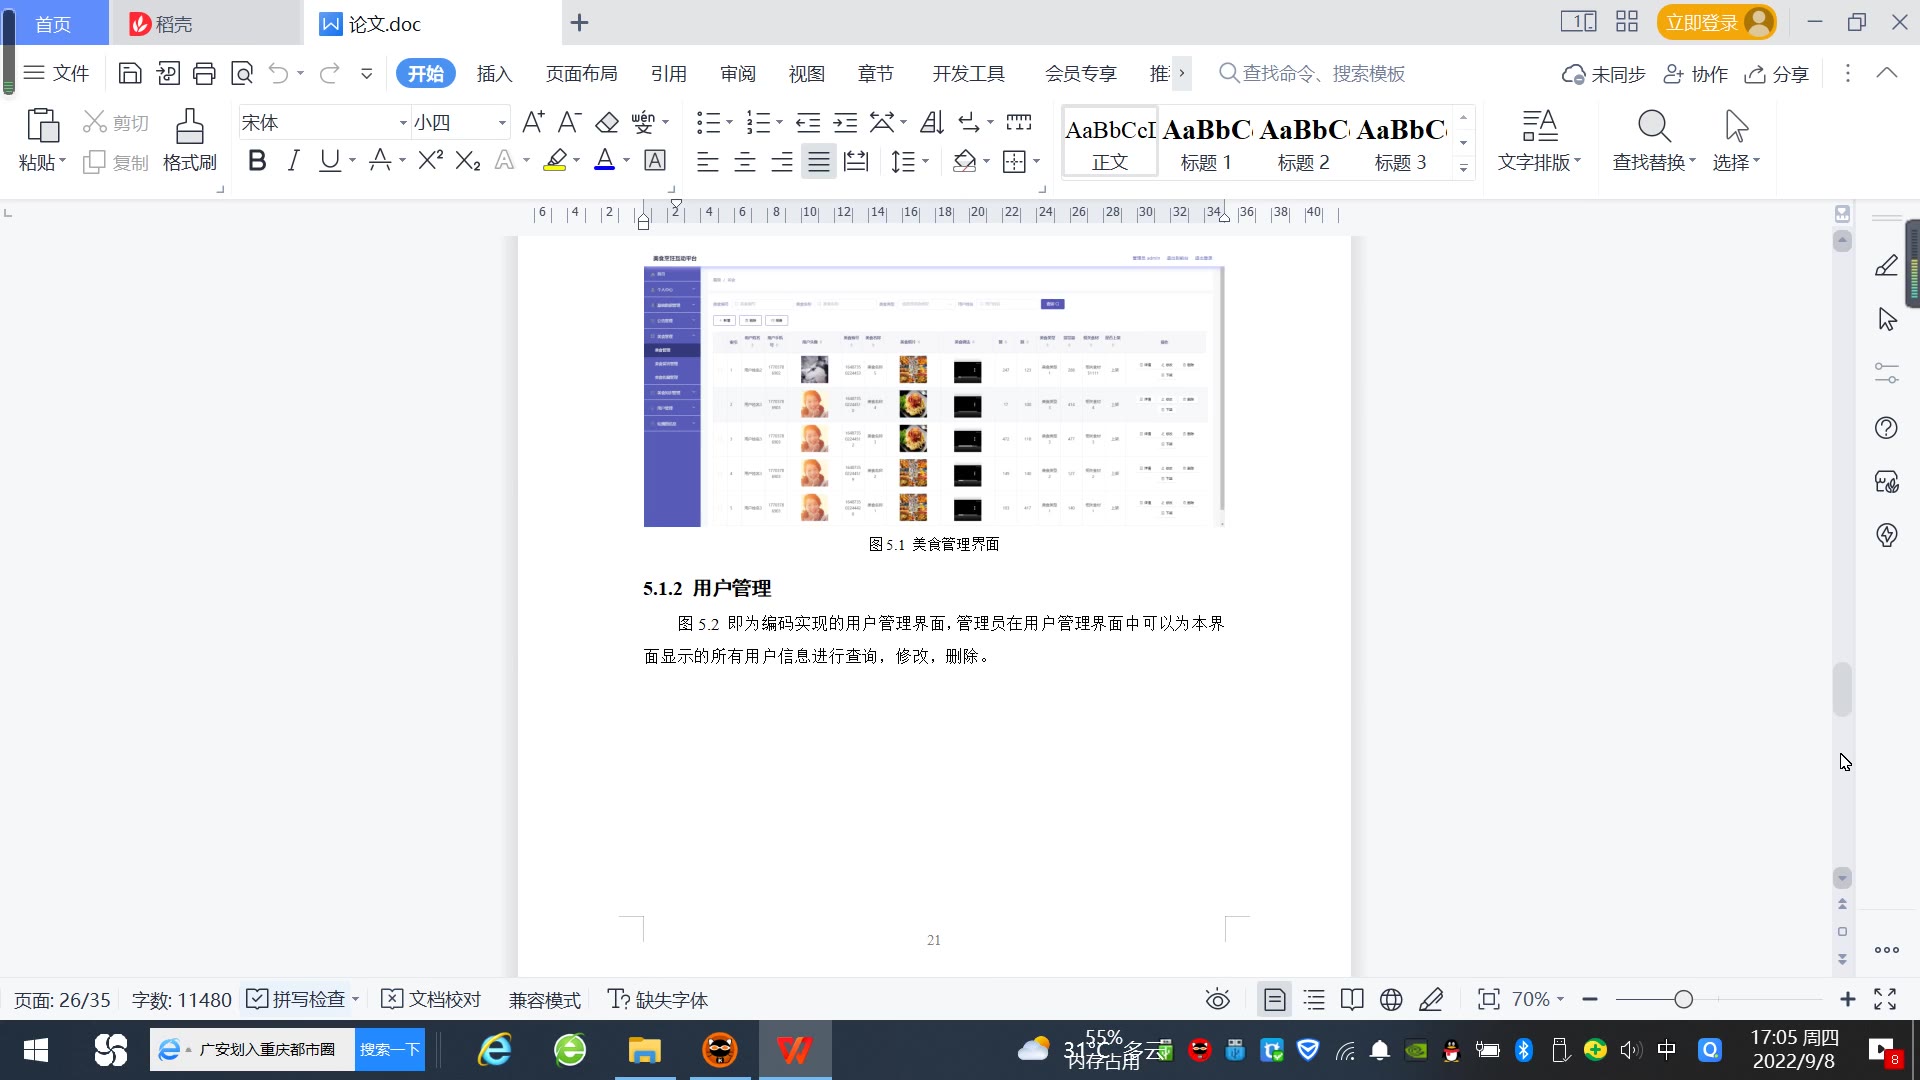The image size is (1920, 1080).
Task: Click the export to PDF icon
Action: (x=168, y=73)
